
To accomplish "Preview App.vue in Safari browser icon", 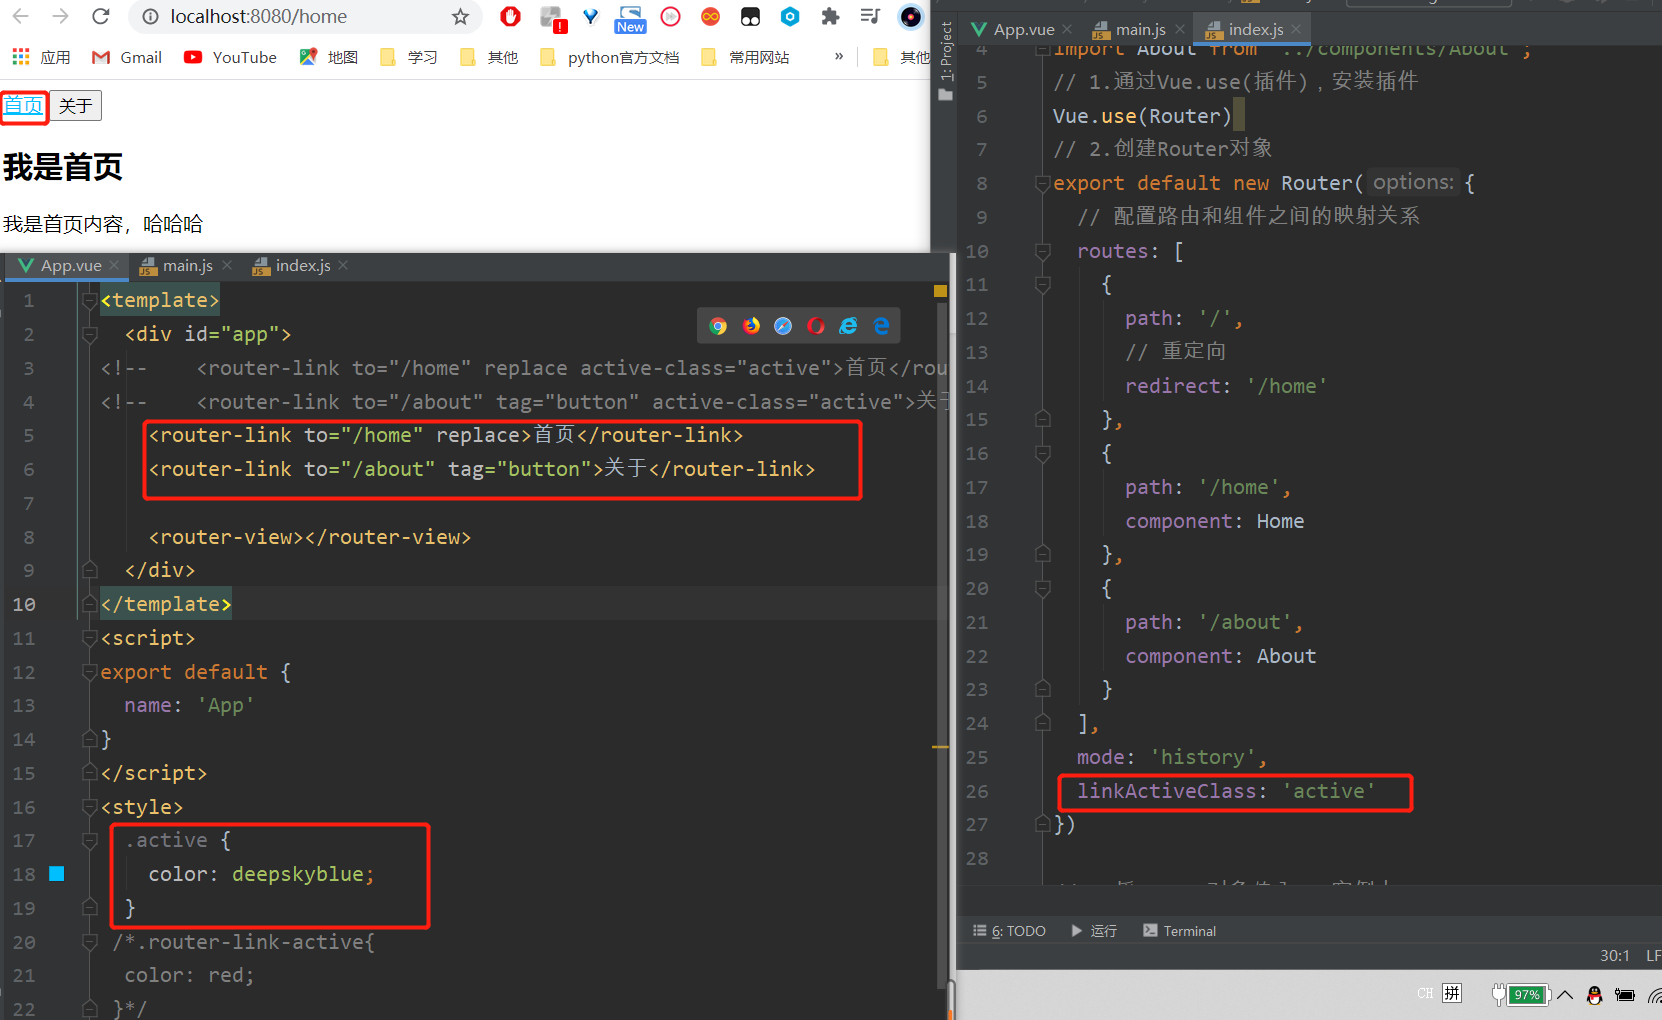I will tap(783, 326).
